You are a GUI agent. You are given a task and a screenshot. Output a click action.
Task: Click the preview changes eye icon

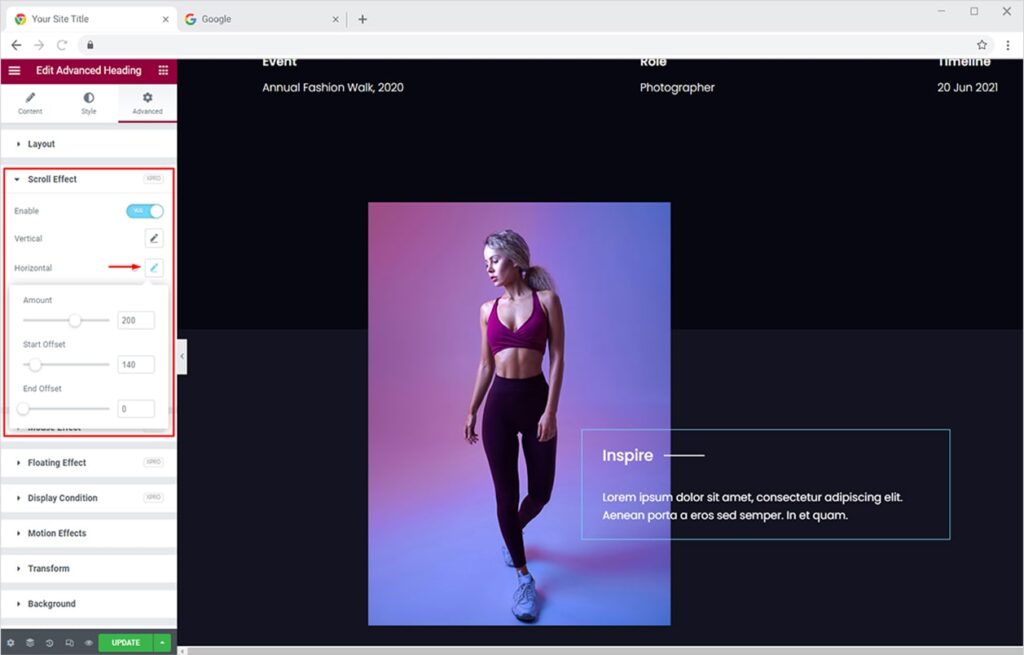tap(88, 643)
